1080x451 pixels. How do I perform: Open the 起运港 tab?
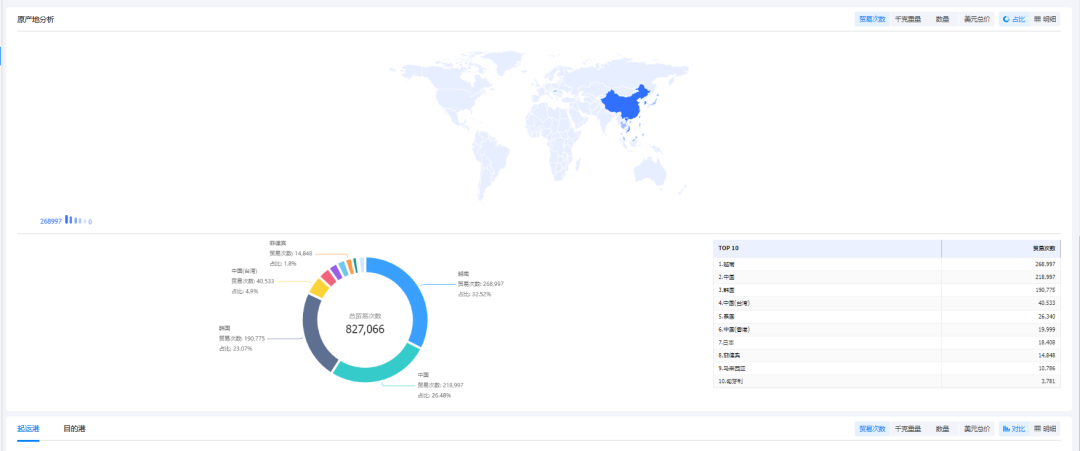pos(28,429)
